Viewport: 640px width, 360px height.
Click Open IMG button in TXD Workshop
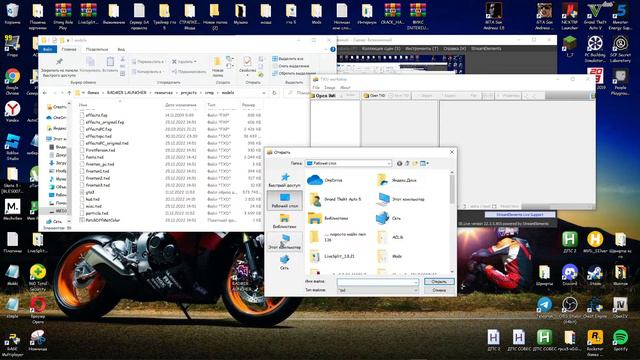click(323, 96)
